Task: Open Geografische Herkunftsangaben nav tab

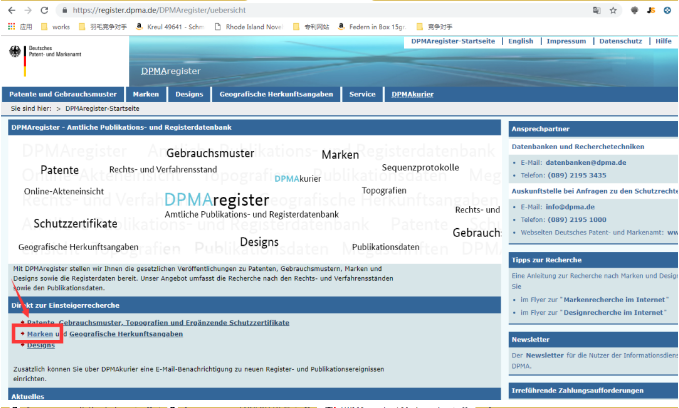Action: pyautogui.click(x=276, y=94)
